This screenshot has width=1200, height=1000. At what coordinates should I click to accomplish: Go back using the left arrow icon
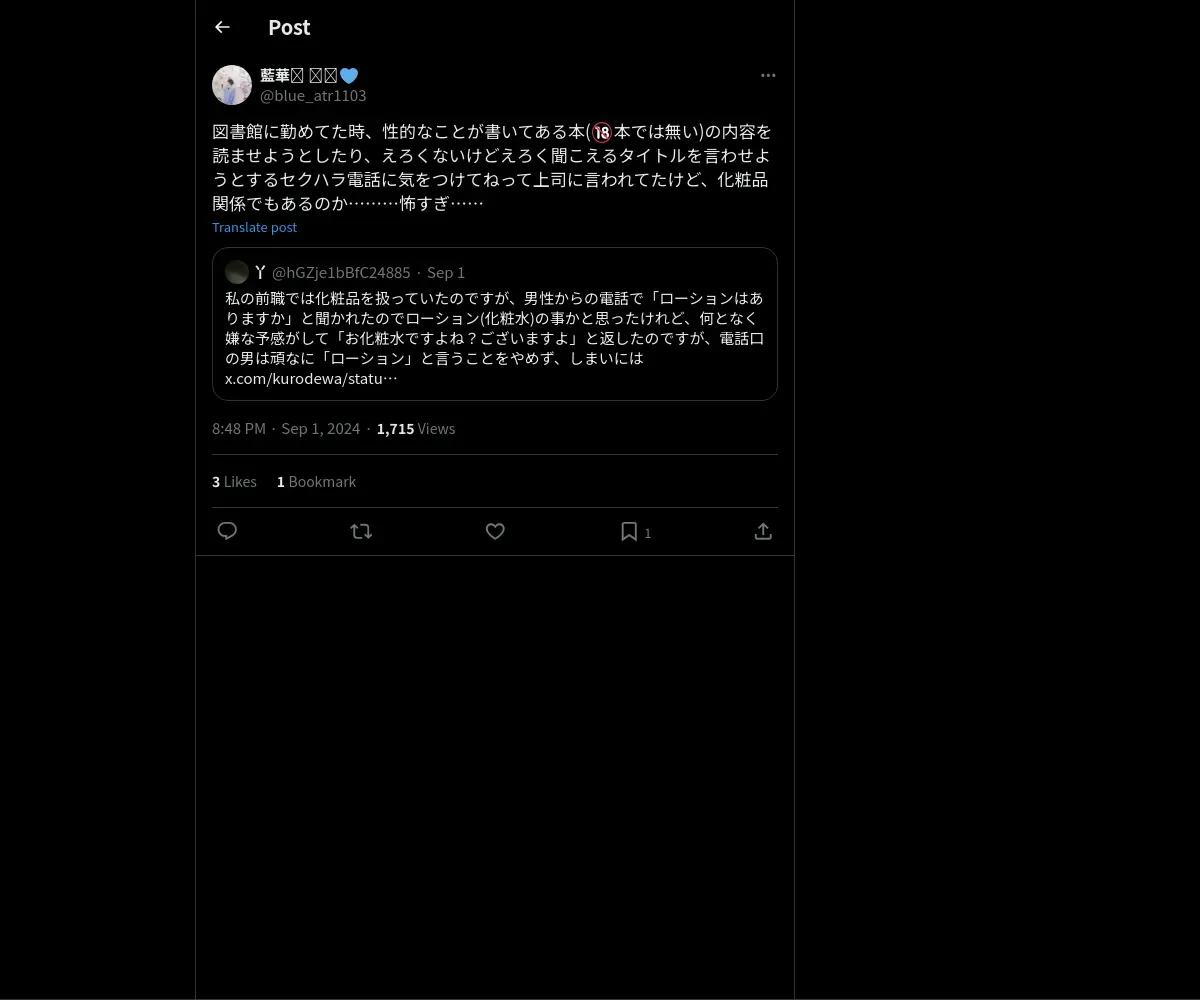pos(222,28)
